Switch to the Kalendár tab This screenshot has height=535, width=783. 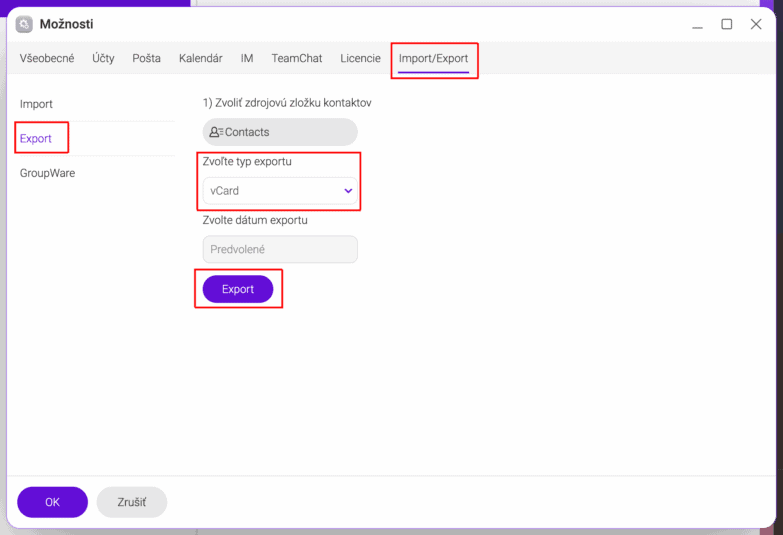[x=200, y=59]
